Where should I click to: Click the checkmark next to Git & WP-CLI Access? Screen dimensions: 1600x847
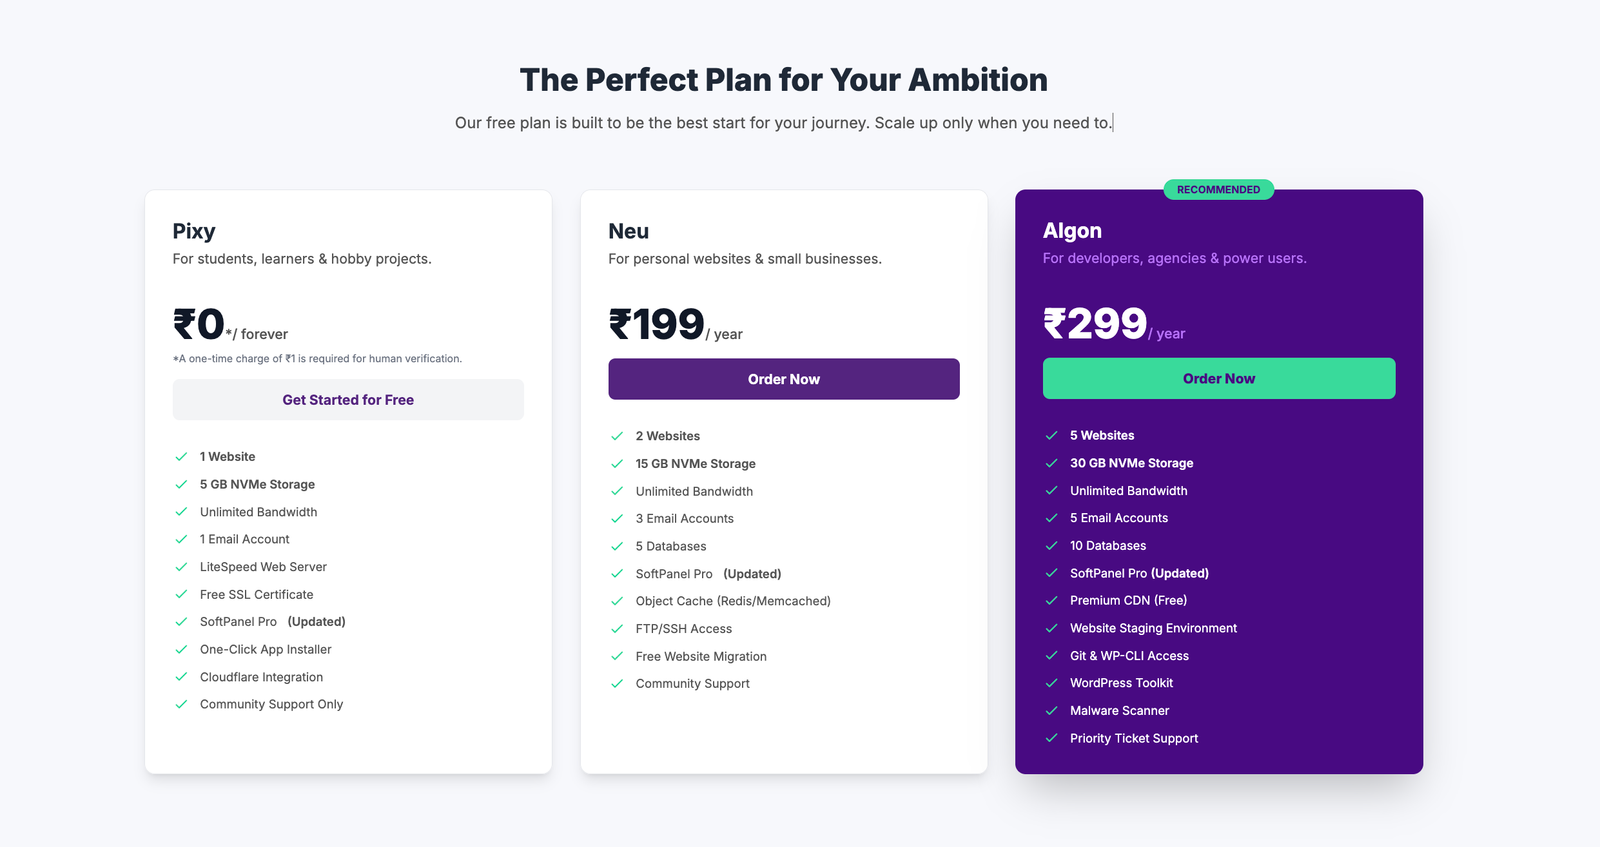point(1051,656)
